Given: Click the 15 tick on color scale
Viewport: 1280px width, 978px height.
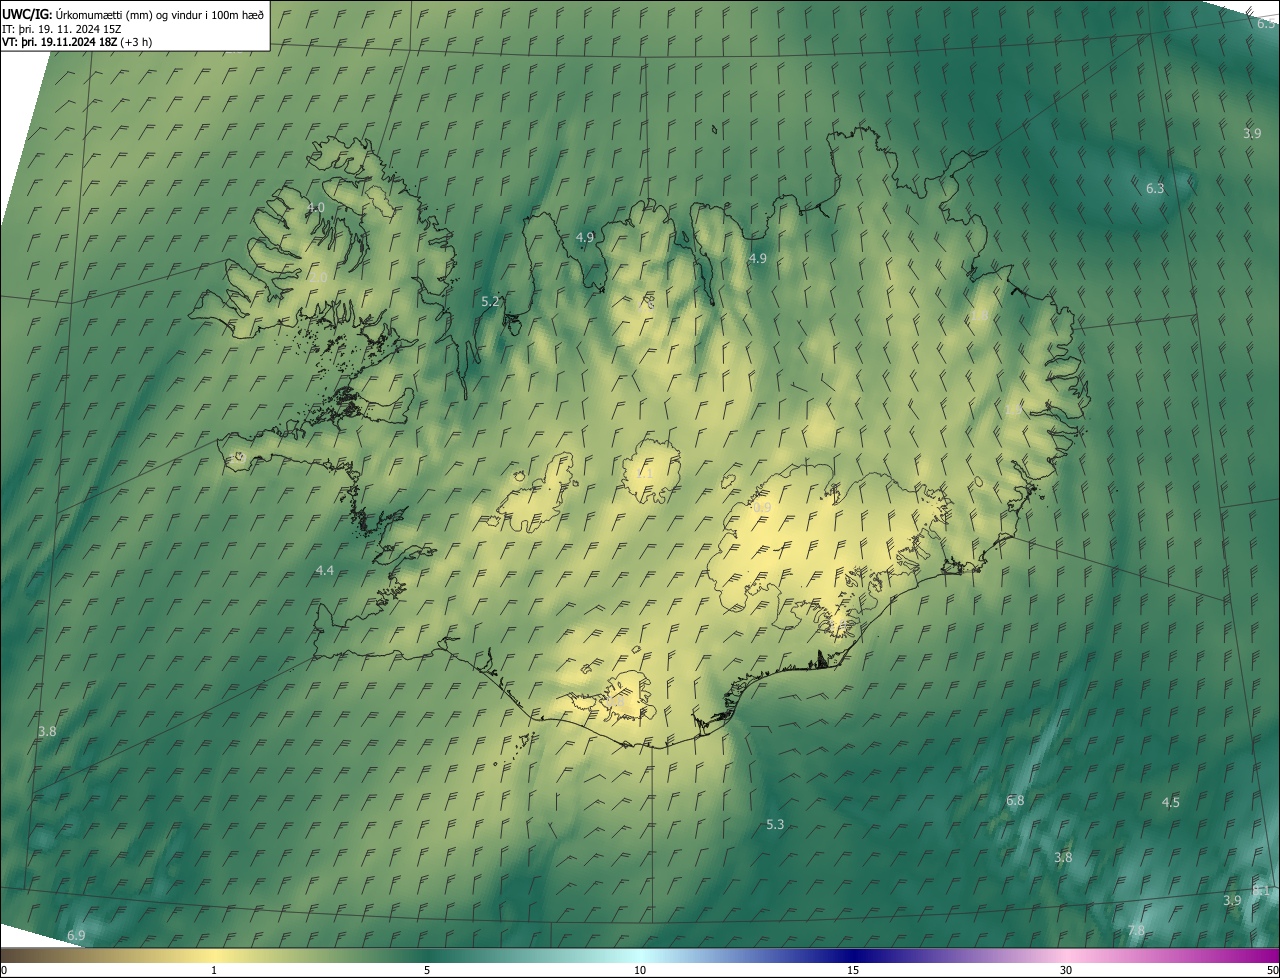Looking at the screenshot, I should click(x=853, y=971).
